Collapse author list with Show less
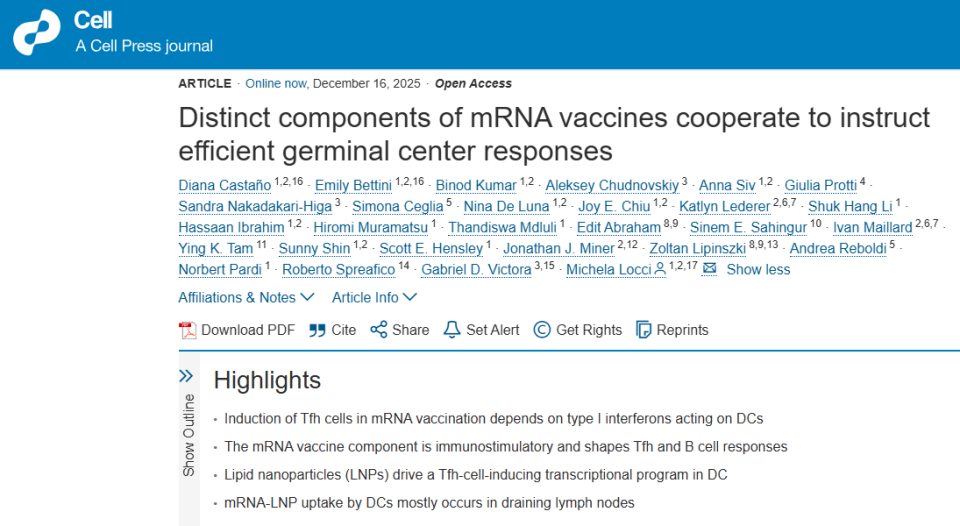This screenshot has height=526, width=960. coord(758,270)
